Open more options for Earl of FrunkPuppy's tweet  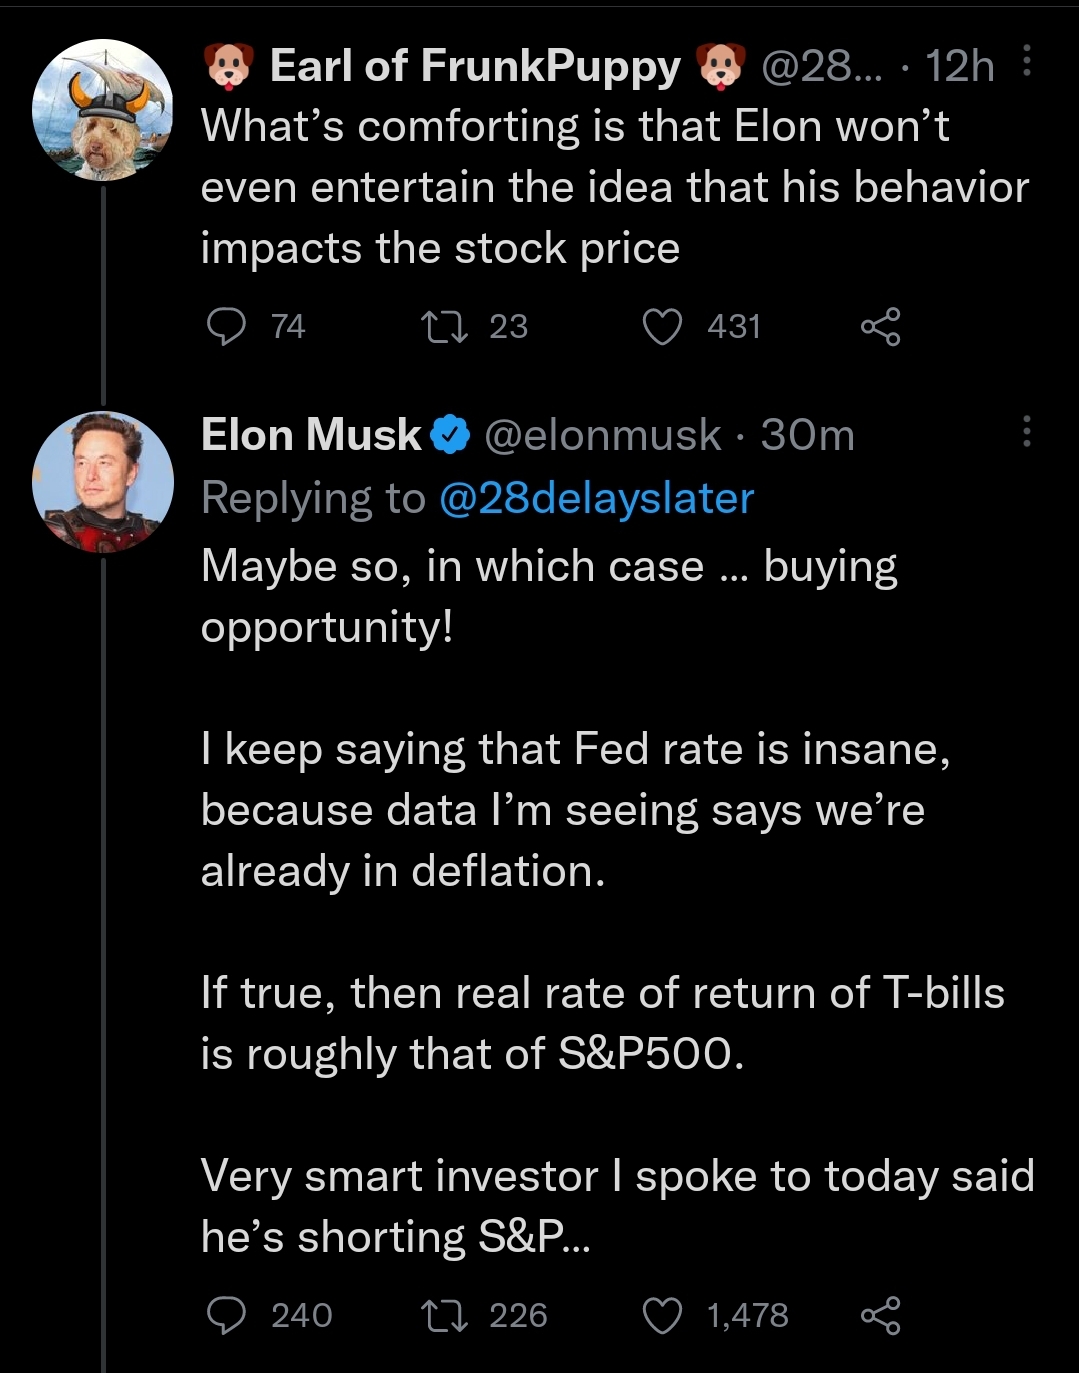point(1027,62)
